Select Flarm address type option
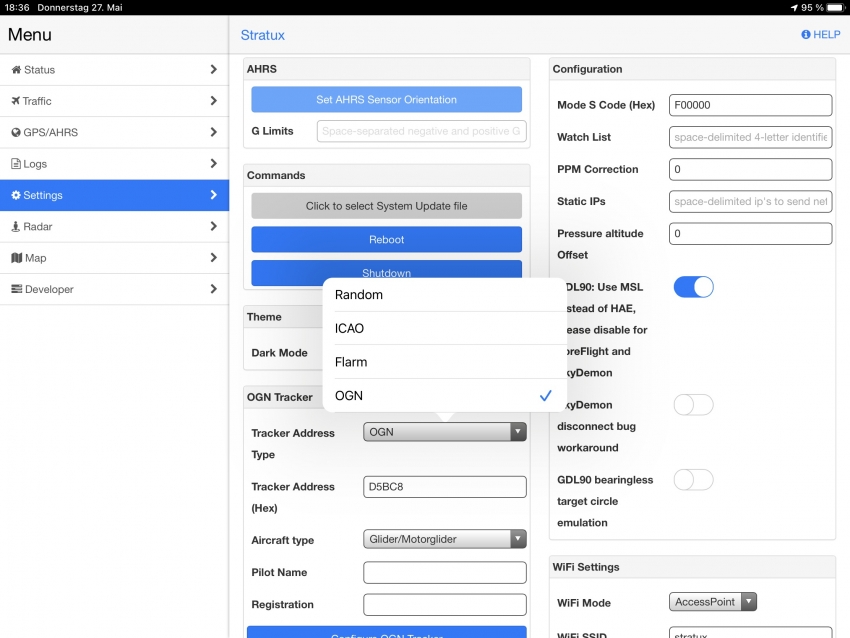Screen dimensions: 850x638 pos(445,362)
